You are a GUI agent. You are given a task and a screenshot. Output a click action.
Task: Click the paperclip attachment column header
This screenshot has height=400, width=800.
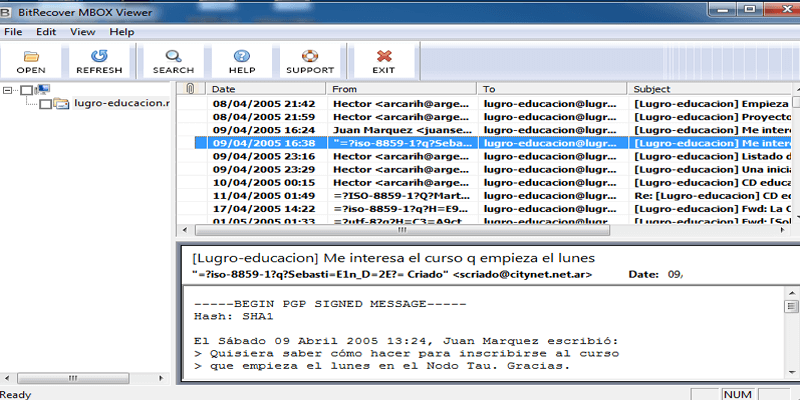pyautogui.click(x=191, y=89)
